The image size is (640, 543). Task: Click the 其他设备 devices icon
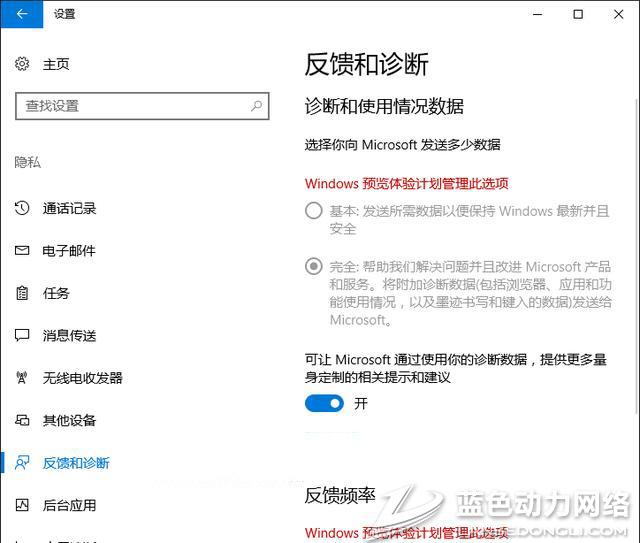22,420
